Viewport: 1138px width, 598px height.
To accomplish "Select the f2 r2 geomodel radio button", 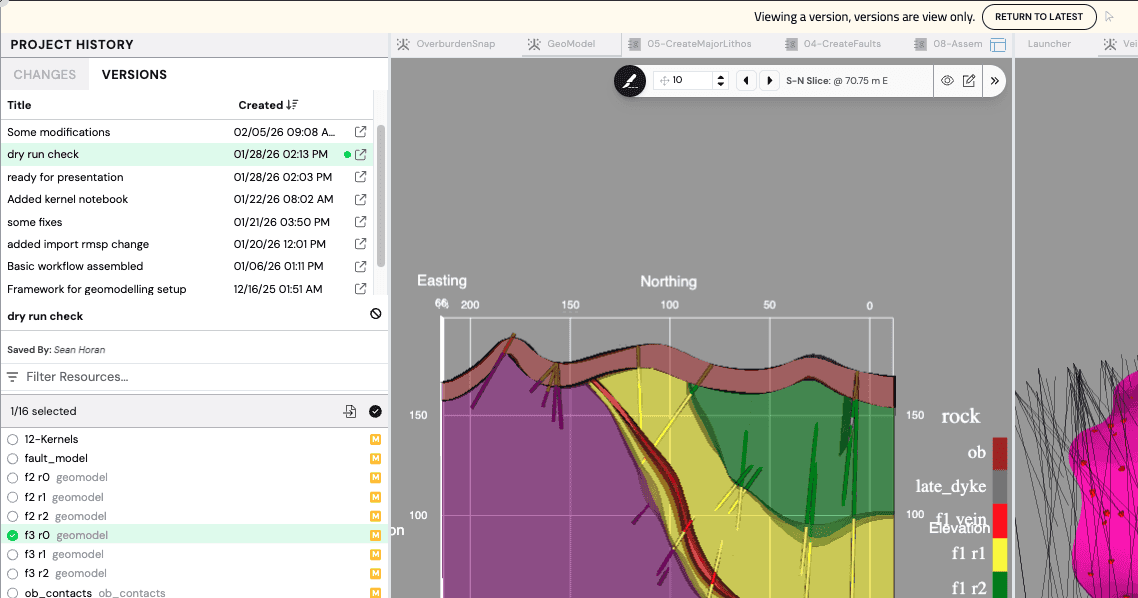I will [12, 516].
